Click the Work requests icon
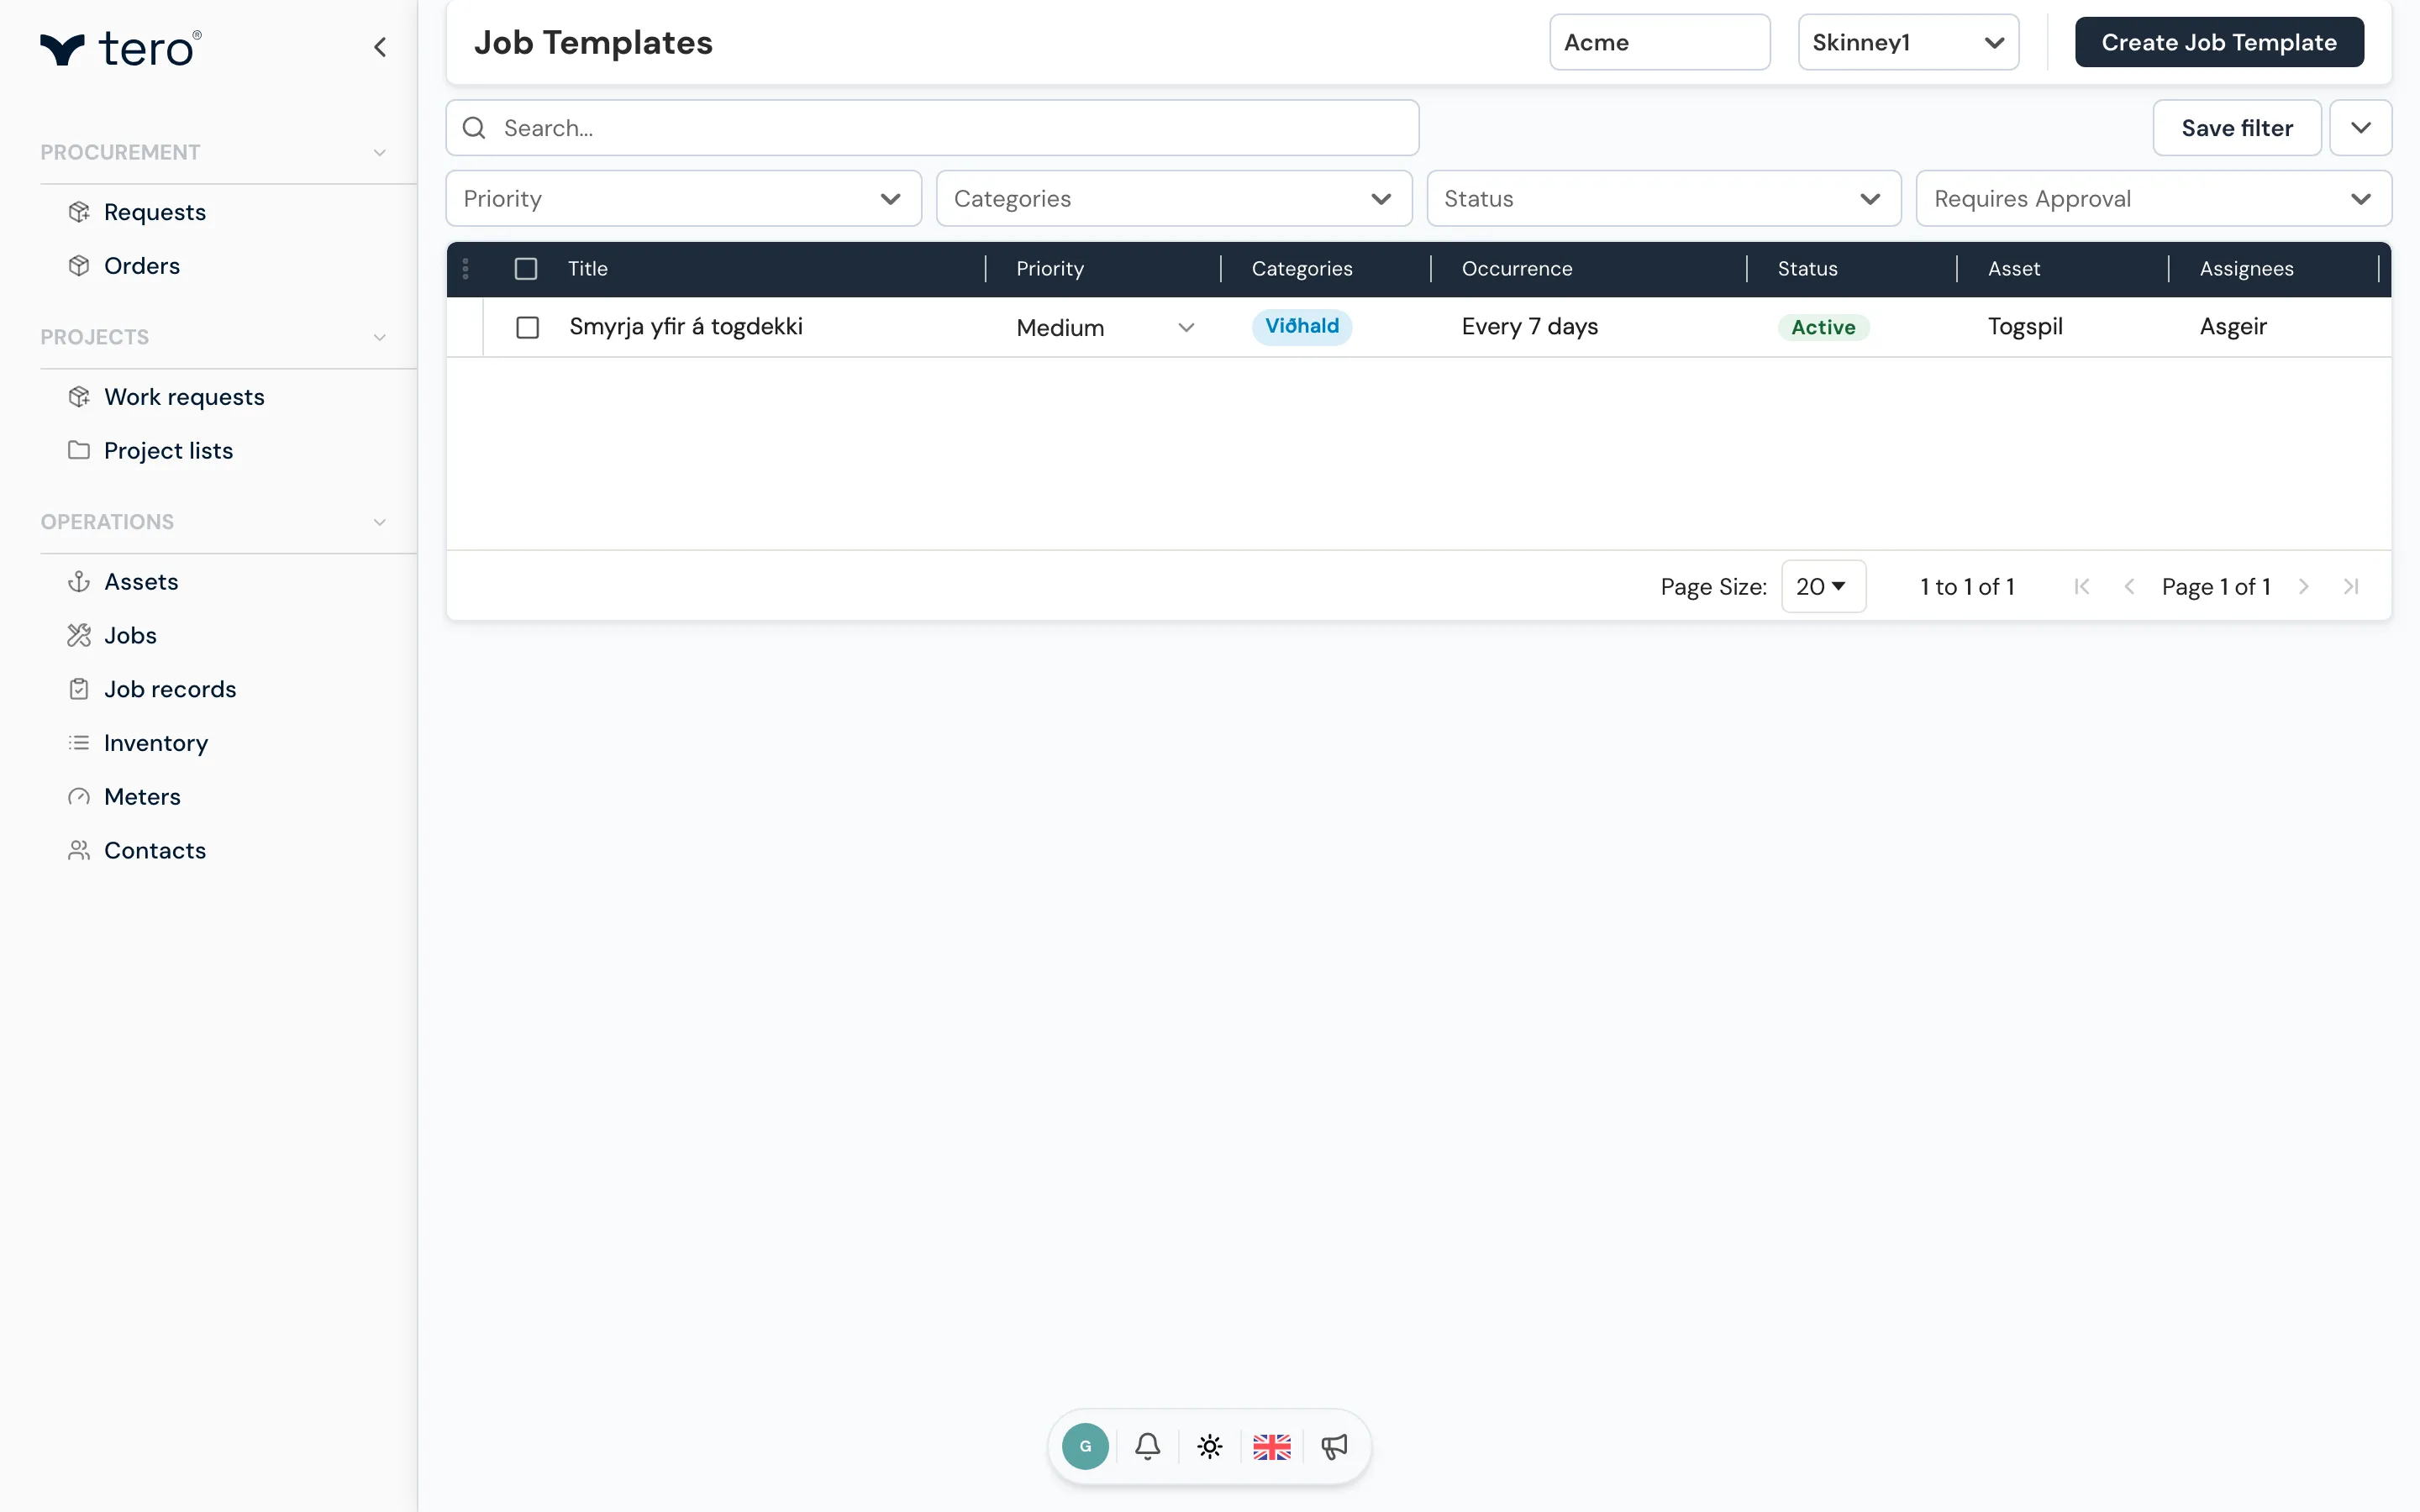Viewport: 2420px width, 1512px height. point(79,397)
